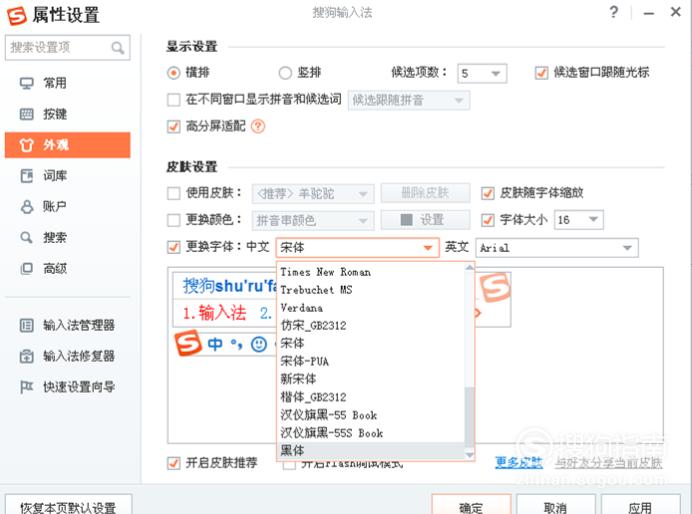This screenshot has height=514, width=692.
Task: Choose 汉仪旗黑-55S Book from the font list
Action: [371, 433]
